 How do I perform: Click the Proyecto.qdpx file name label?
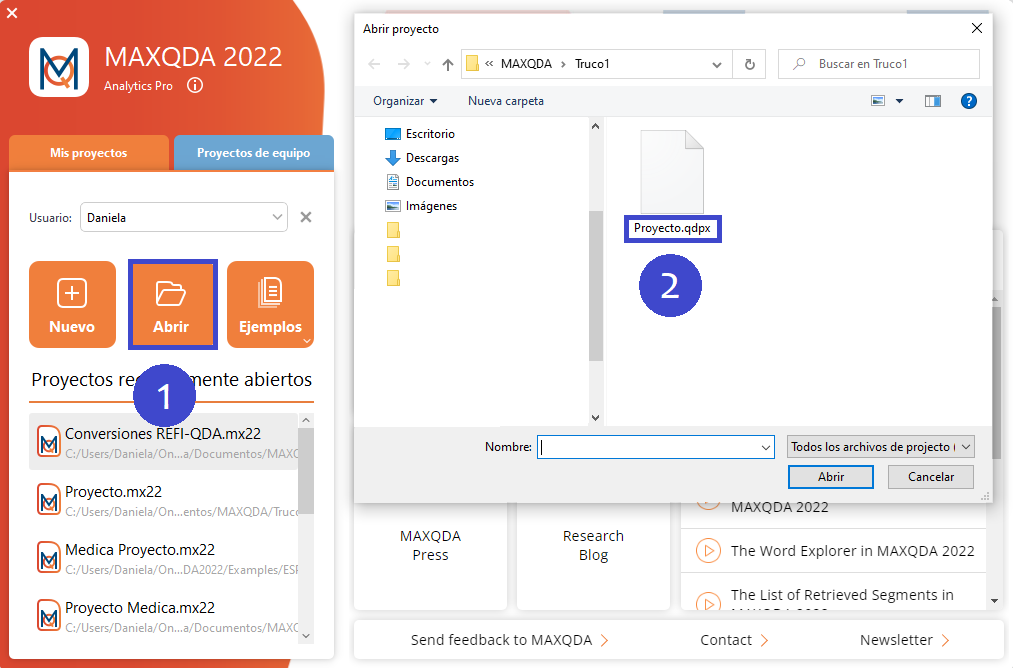pos(672,228)
